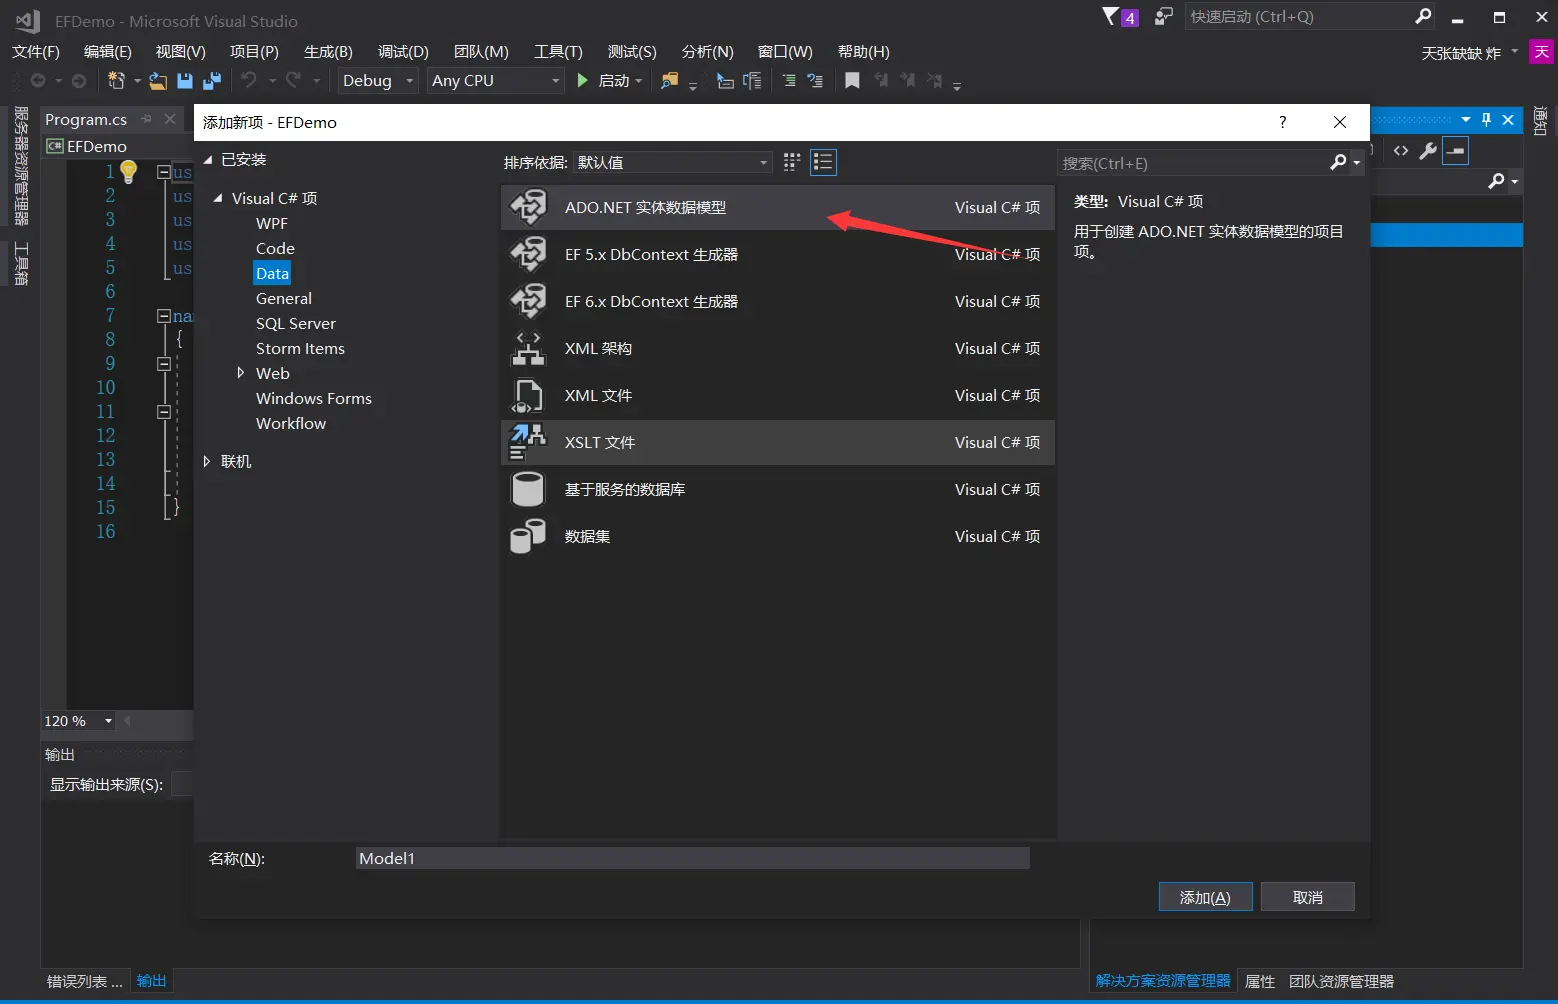Collapse the Visual C# items tree node
The width and height of the screenshot is (1558, 1004).
218,198
